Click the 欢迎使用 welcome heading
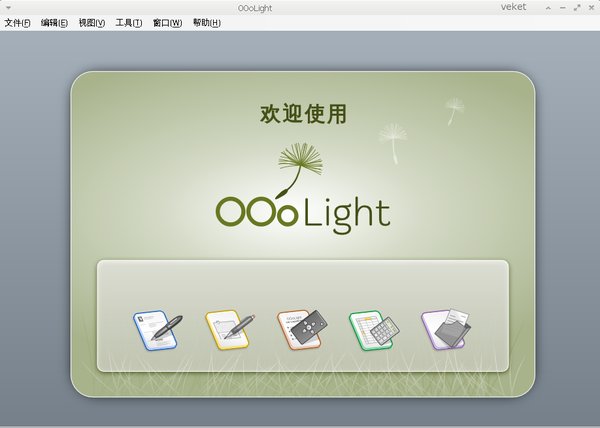600x428 pixels. point(303,114)
